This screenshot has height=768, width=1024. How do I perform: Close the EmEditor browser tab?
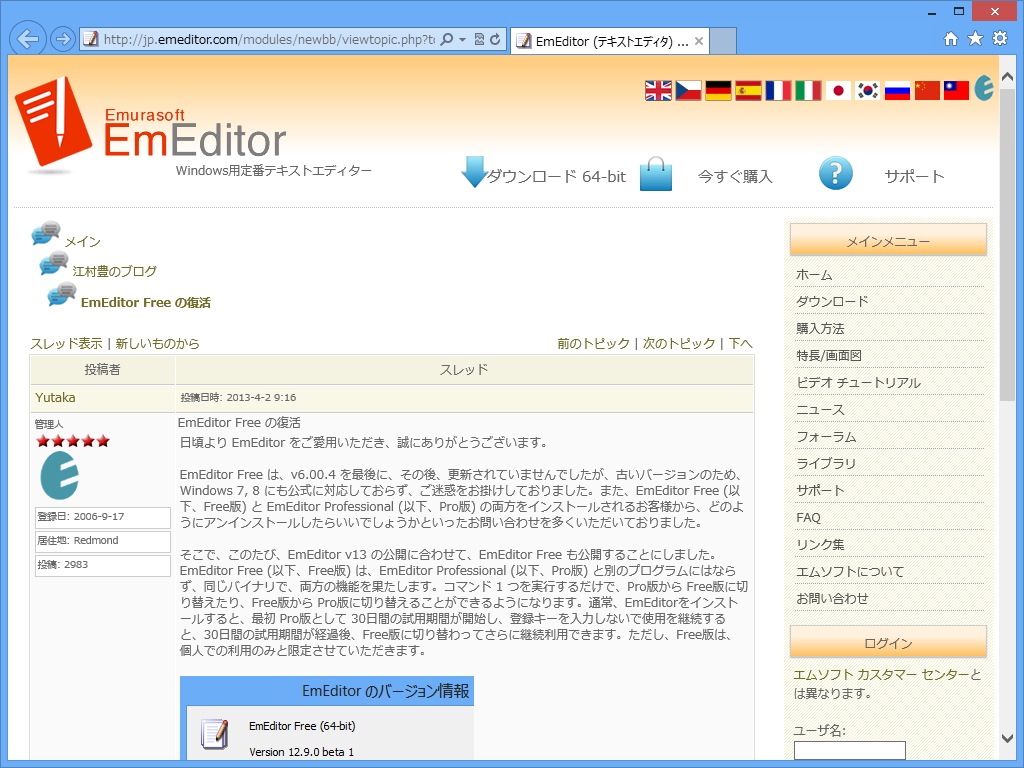coord(699,41)
